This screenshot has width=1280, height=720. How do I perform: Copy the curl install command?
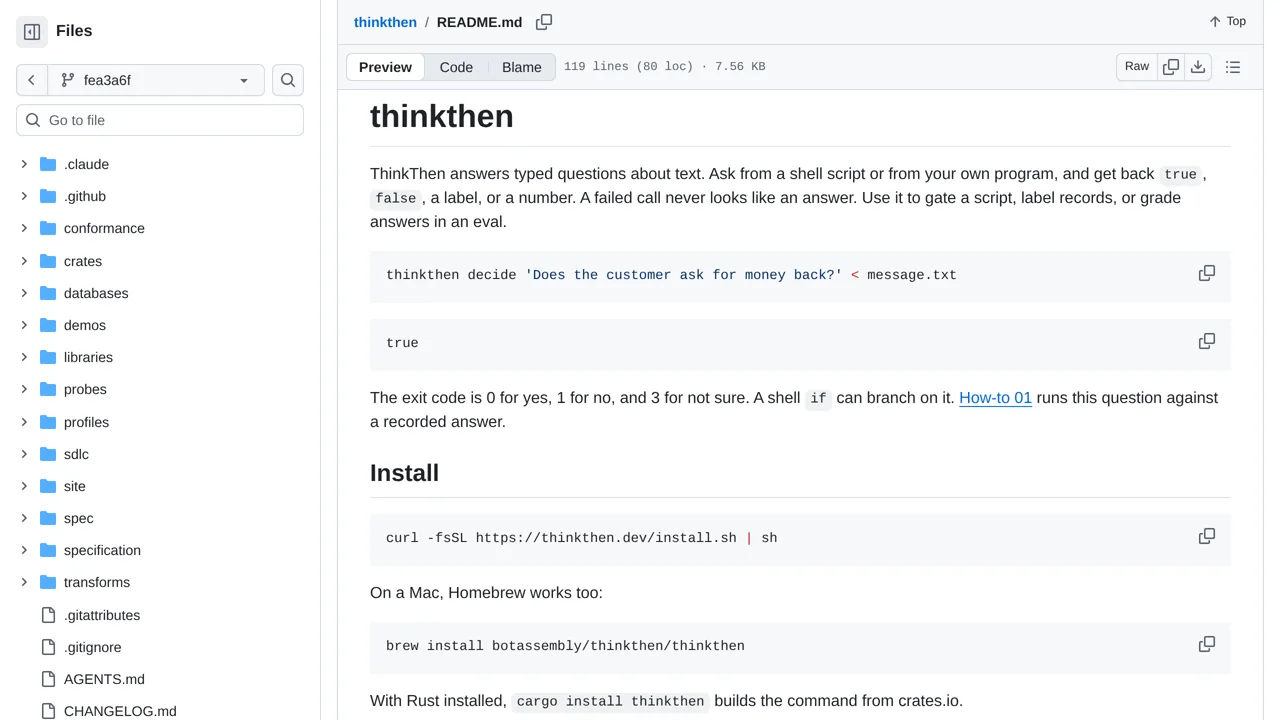(x=1207, y=537)
